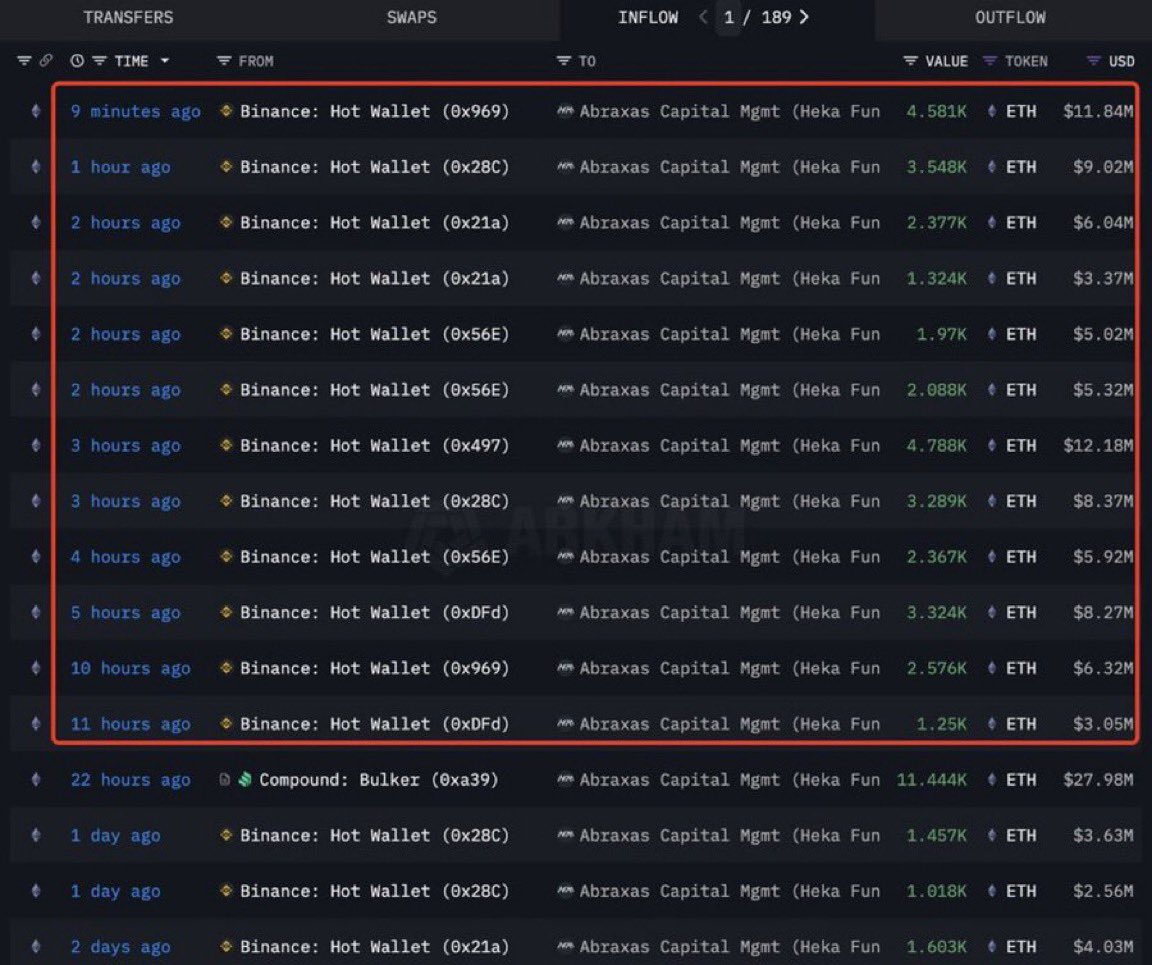Click the link icon in the header

[46, 61]
